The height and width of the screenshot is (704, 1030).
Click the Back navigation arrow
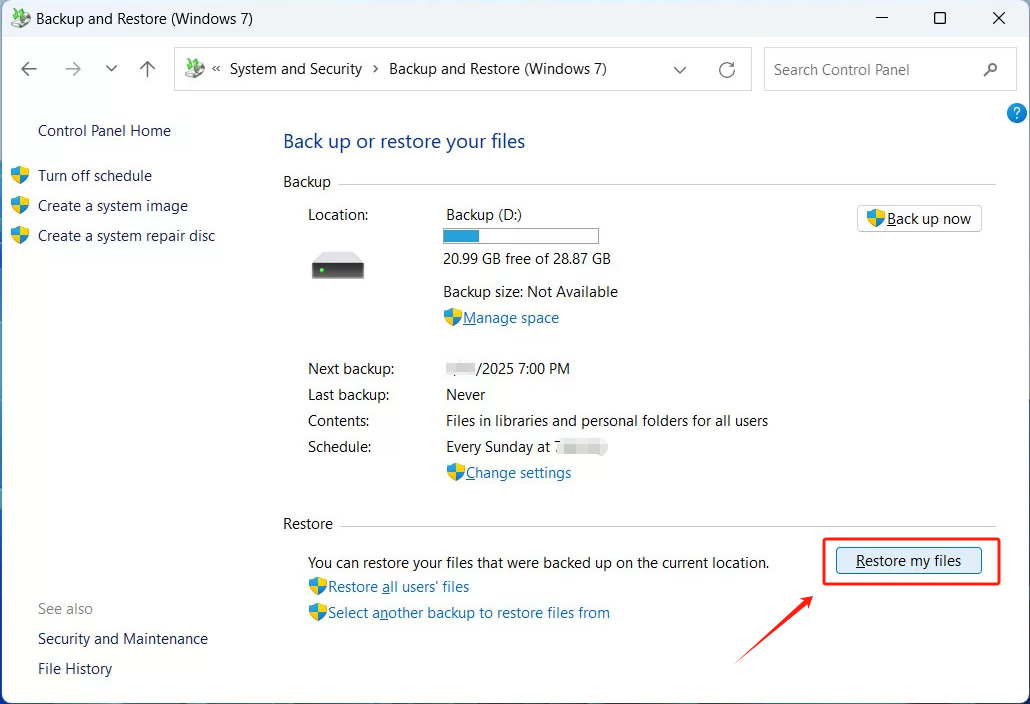click(29, 69)
